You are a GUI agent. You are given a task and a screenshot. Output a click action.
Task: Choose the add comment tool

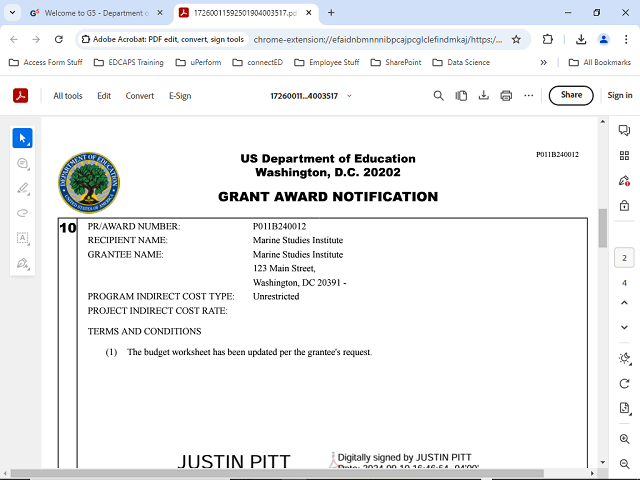(22, 163)
